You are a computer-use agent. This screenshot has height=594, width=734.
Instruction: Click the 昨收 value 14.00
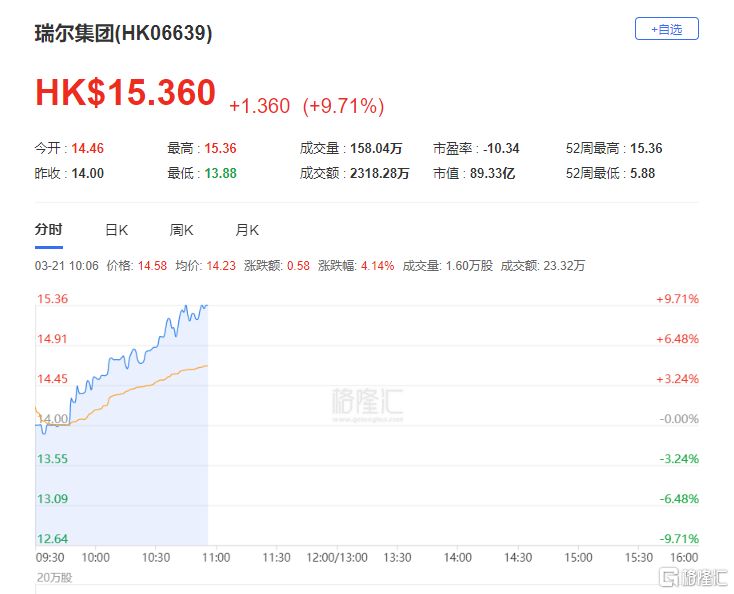(88, 174)
